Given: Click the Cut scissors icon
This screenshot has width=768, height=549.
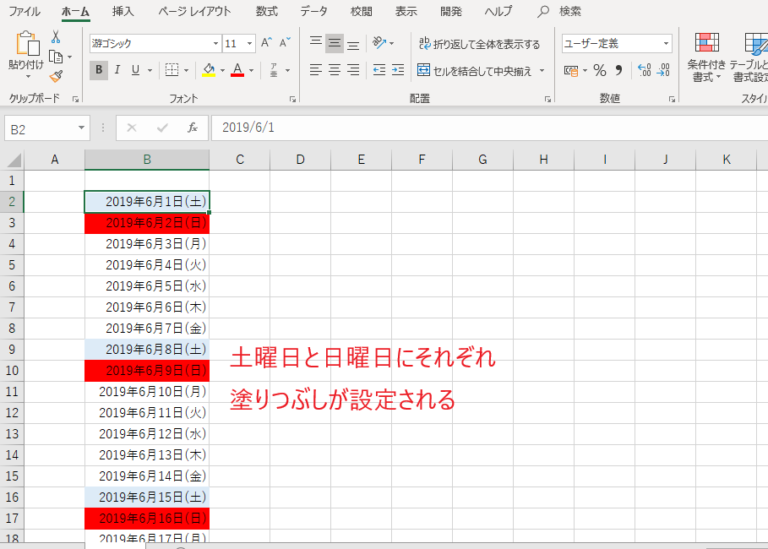Looking at the screenshot, I should point(56,36).
